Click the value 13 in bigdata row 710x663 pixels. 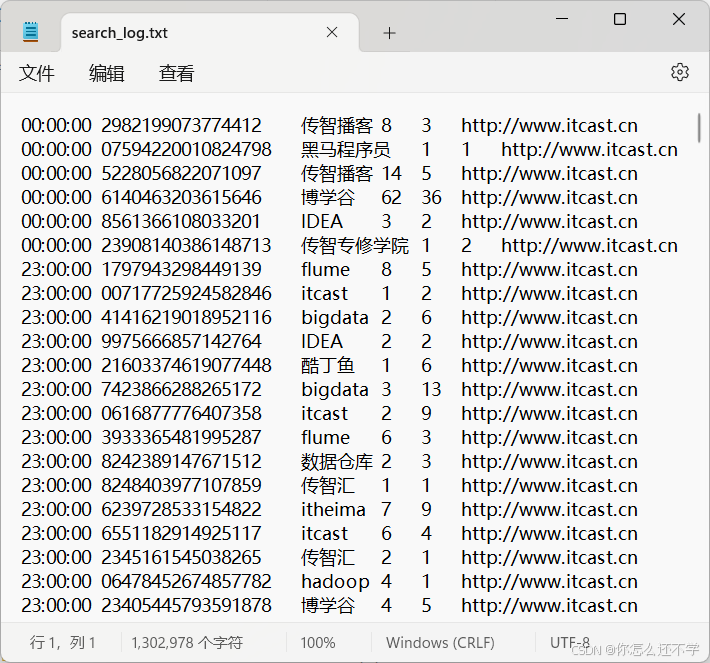click(x=431, y=389)
